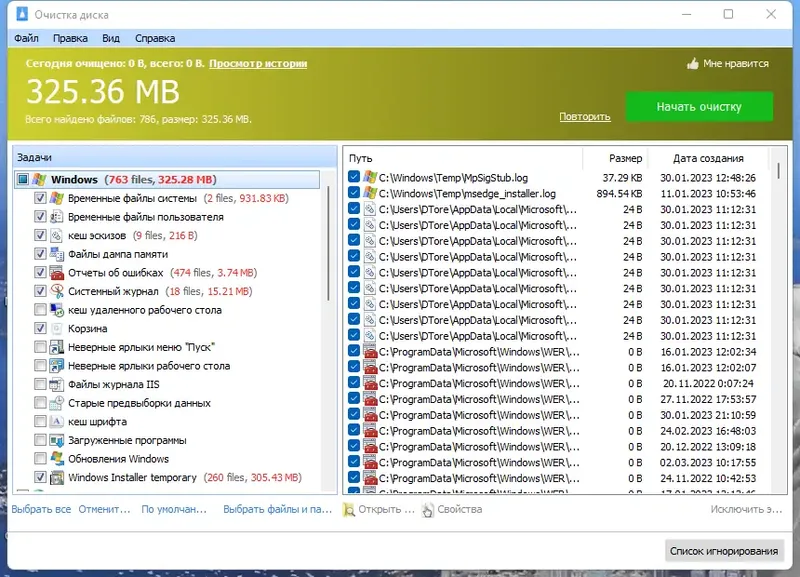
Task: Click the 'Старые предвыборки данных' icon
Action: 57,403
